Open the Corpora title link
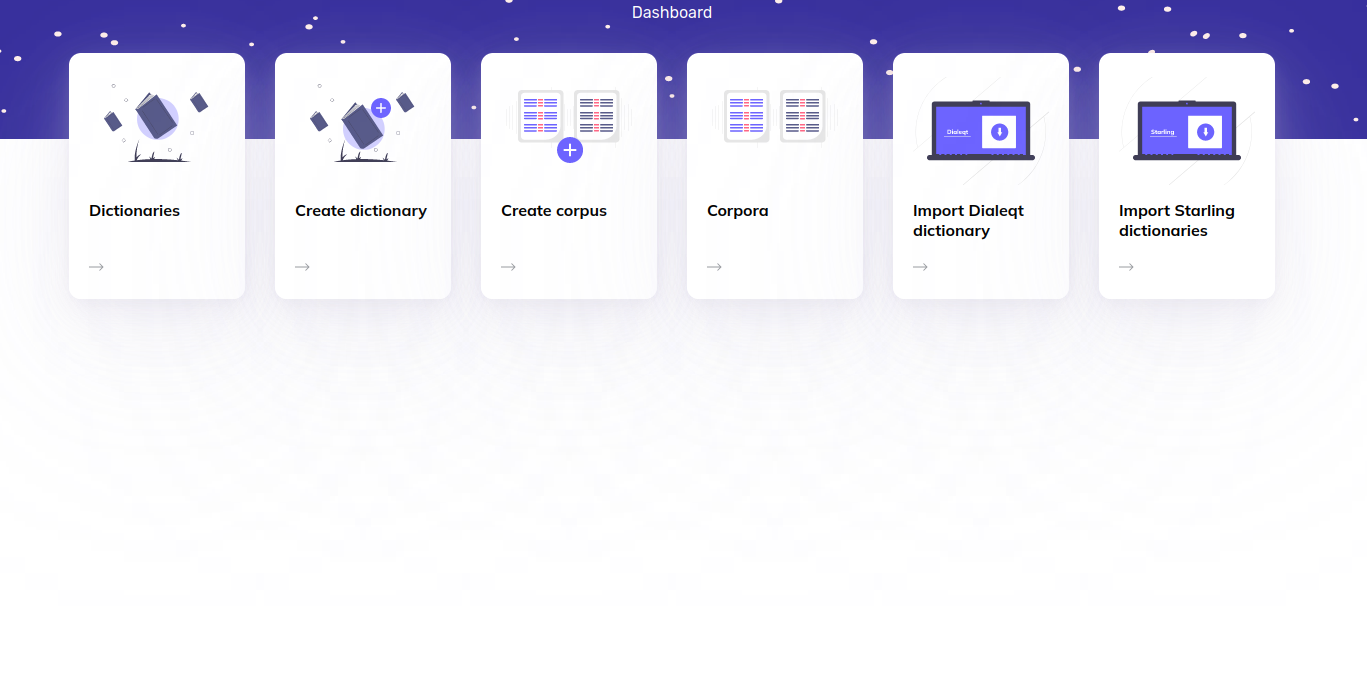 click(738, 211)
